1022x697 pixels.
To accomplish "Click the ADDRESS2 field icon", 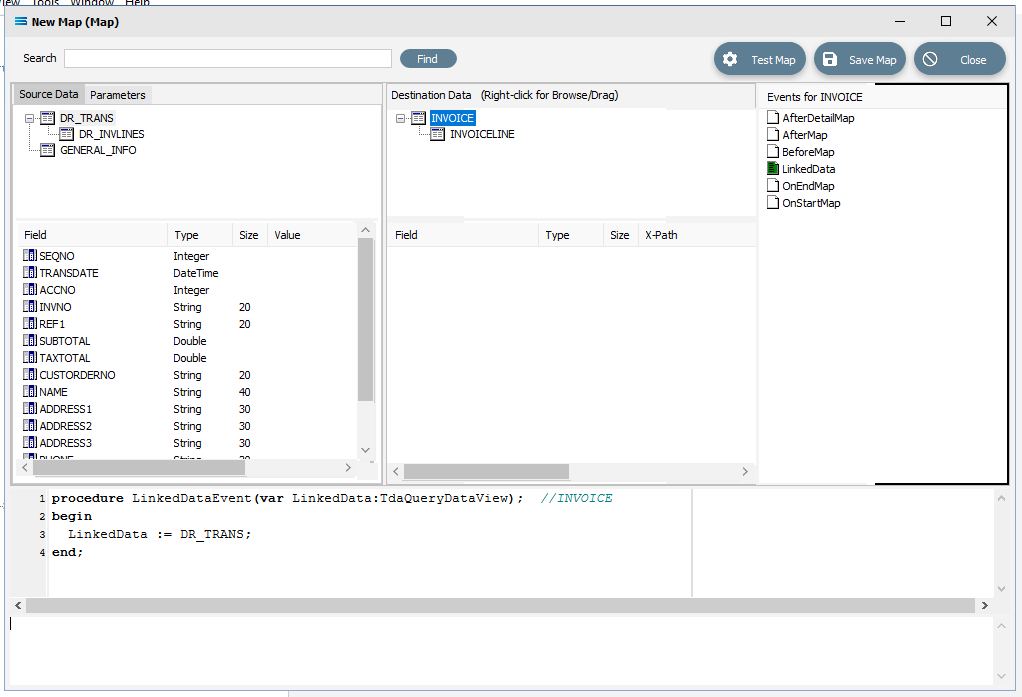I will click(x=30, y=425).
